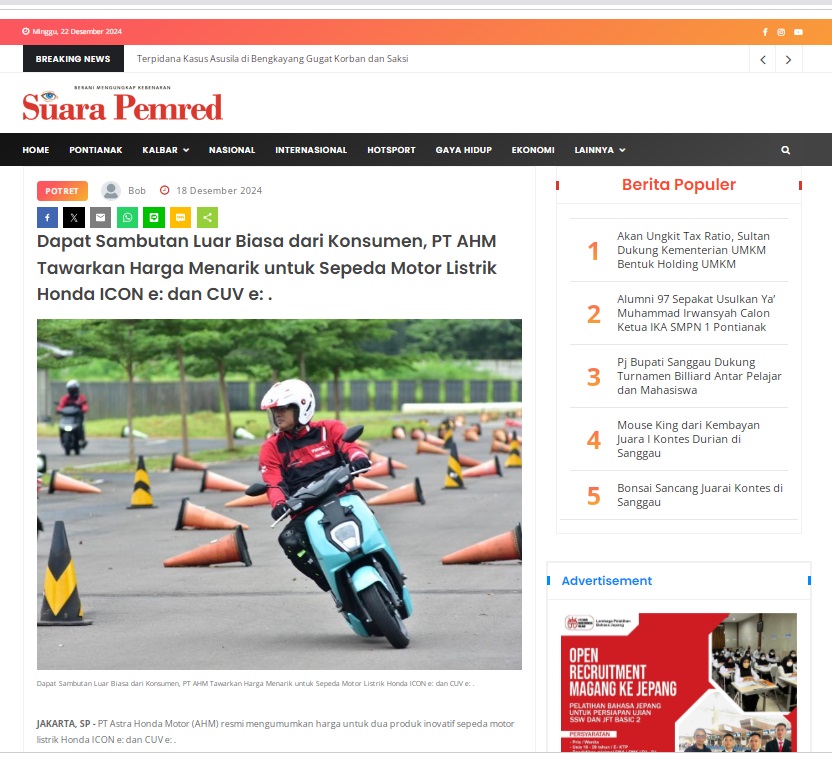Share article on Facebook
This screenshot has width=832, height=757.
[x=47, y=217]
